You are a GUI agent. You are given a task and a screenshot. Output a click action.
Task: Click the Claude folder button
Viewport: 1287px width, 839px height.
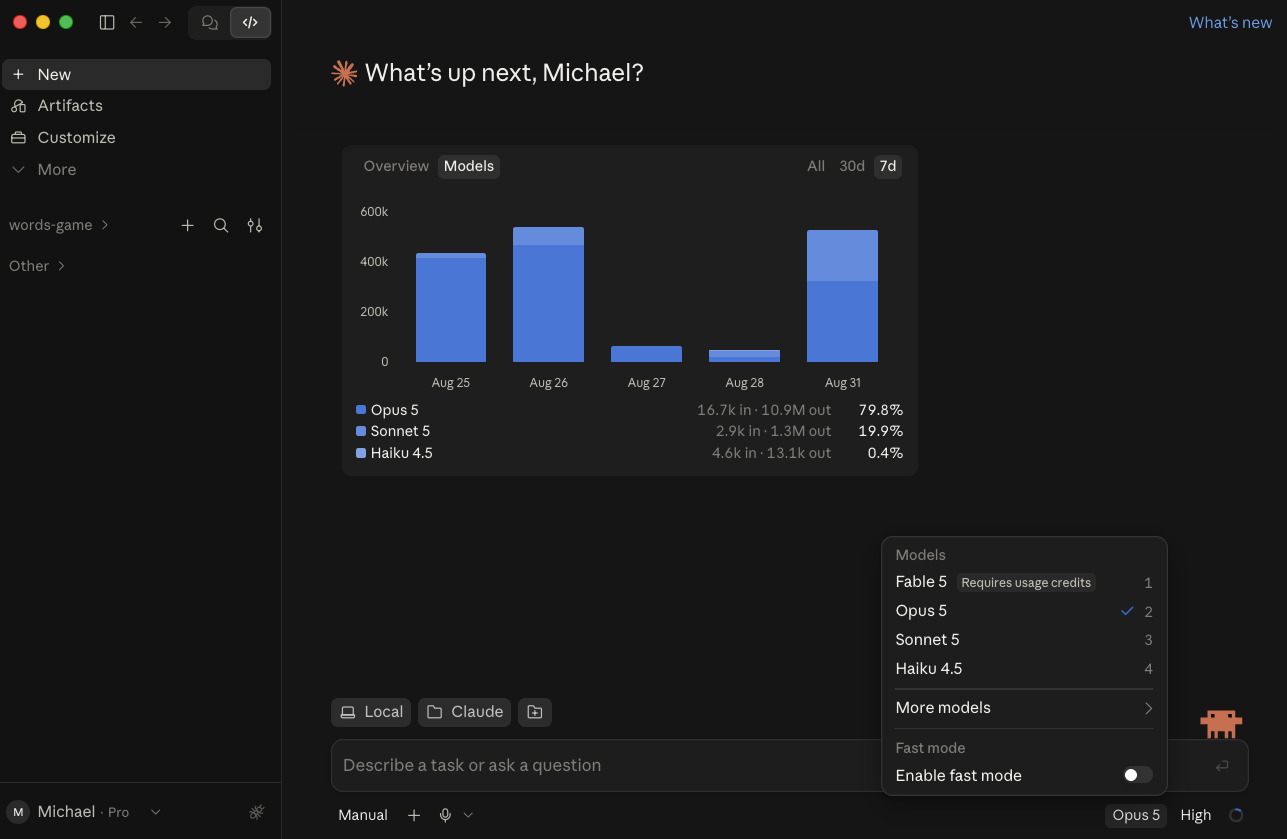pos(465,712)
